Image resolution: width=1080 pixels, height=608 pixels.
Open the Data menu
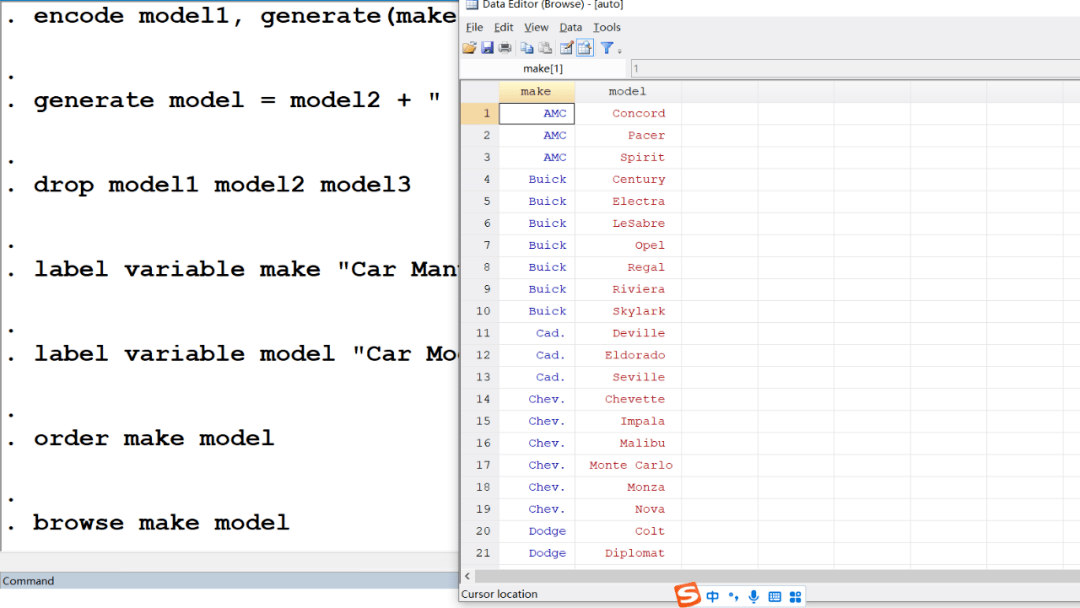(x=570, y=28)
